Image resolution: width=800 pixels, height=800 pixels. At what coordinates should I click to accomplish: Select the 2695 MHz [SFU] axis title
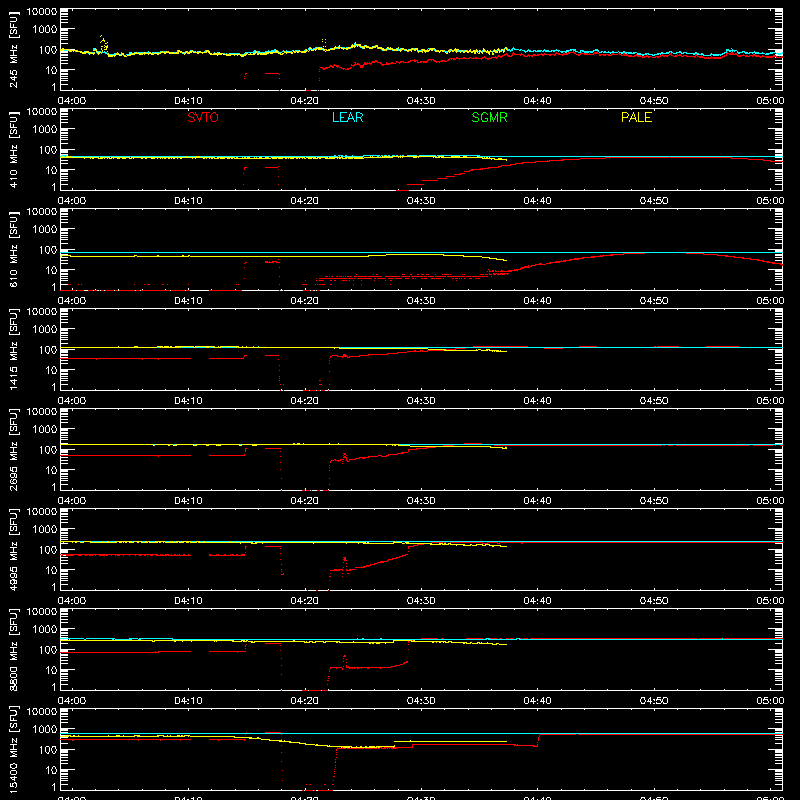pos(13,449)
